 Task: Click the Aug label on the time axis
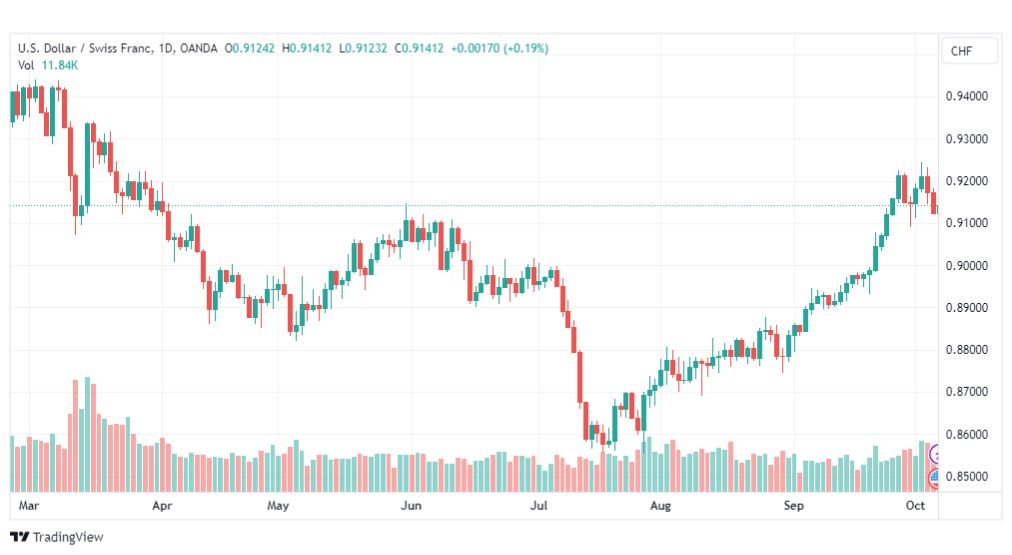click(660, 505)
